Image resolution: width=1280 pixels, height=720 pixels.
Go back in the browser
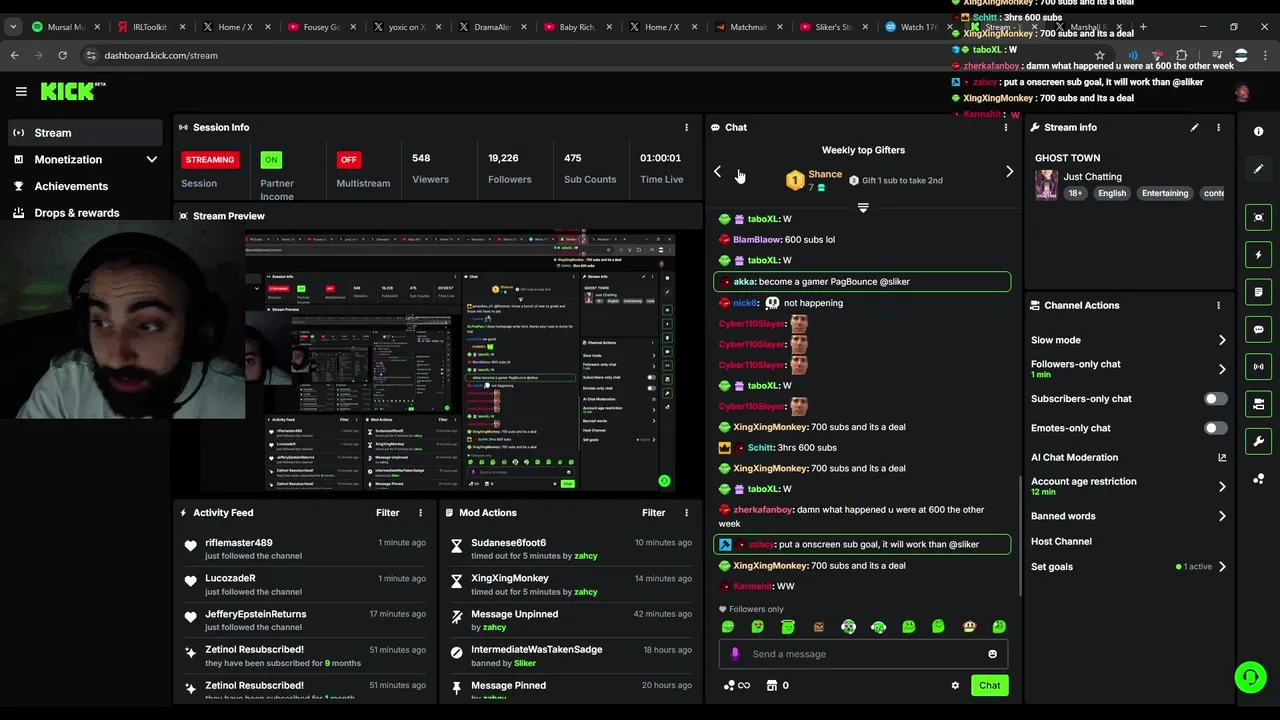(x=15, y=55)
